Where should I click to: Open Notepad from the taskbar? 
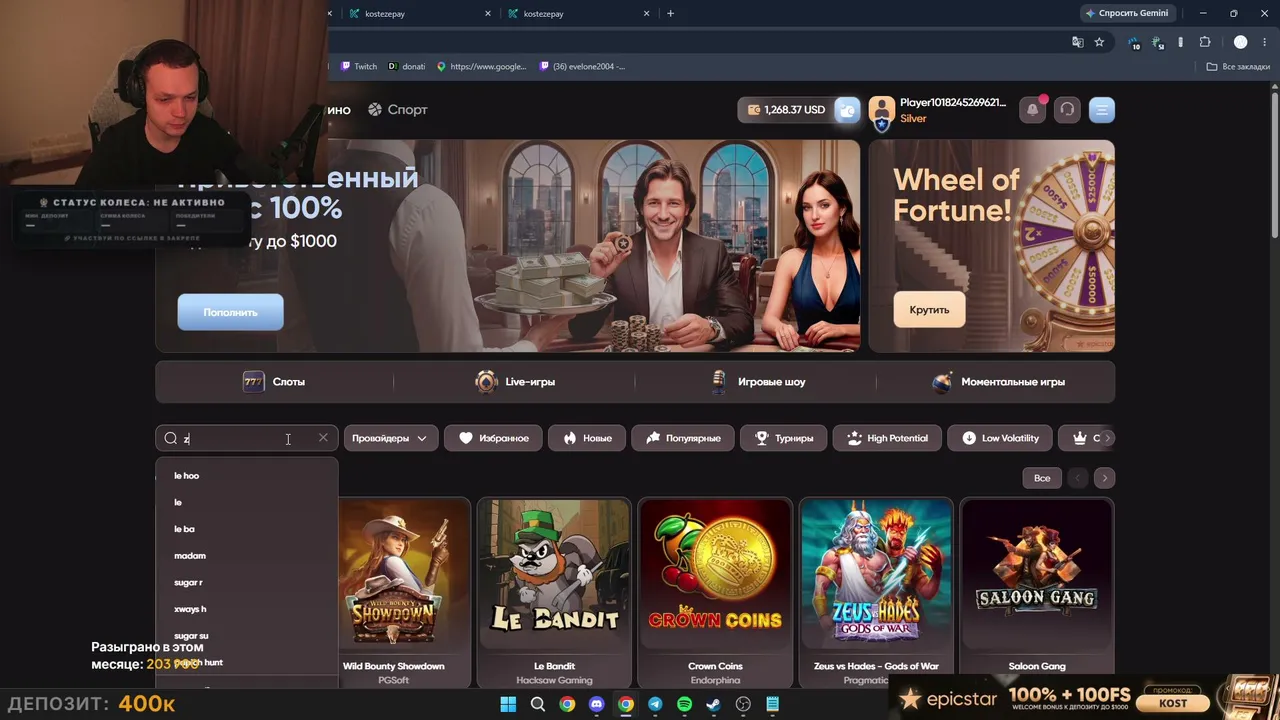coord(772,704)
